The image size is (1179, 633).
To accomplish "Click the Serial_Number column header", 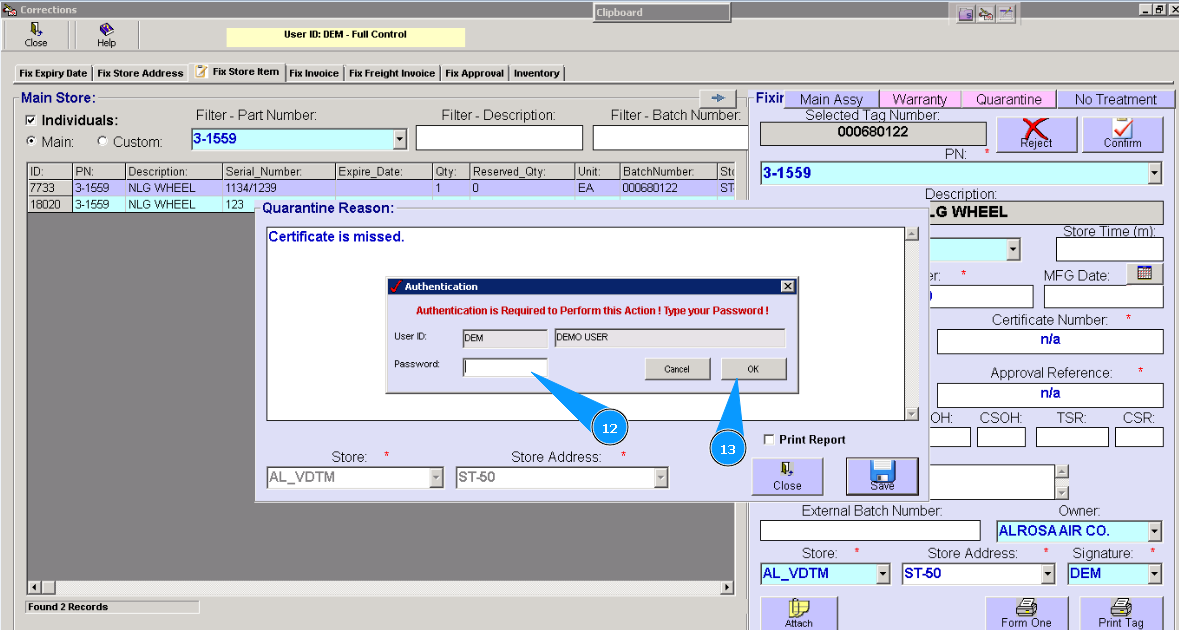I will point(279,171).
